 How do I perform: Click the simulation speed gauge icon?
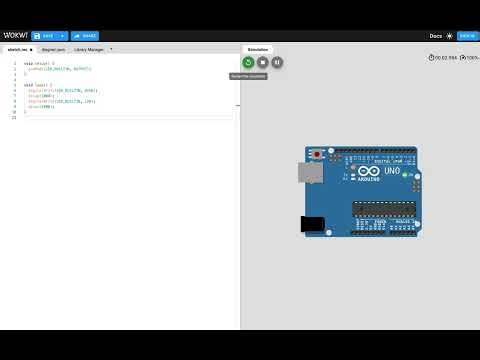[x=463, y=58]
